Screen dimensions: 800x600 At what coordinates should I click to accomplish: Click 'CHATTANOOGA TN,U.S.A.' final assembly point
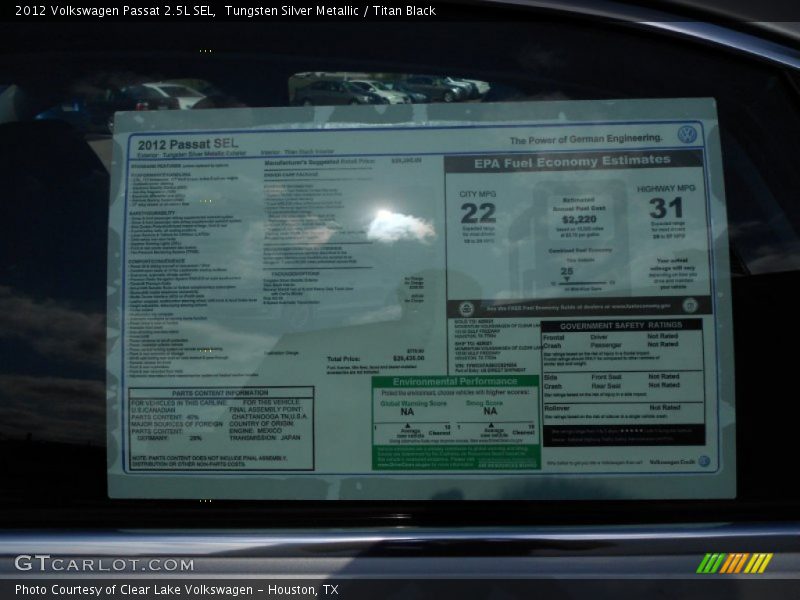(x=269, y=416)
